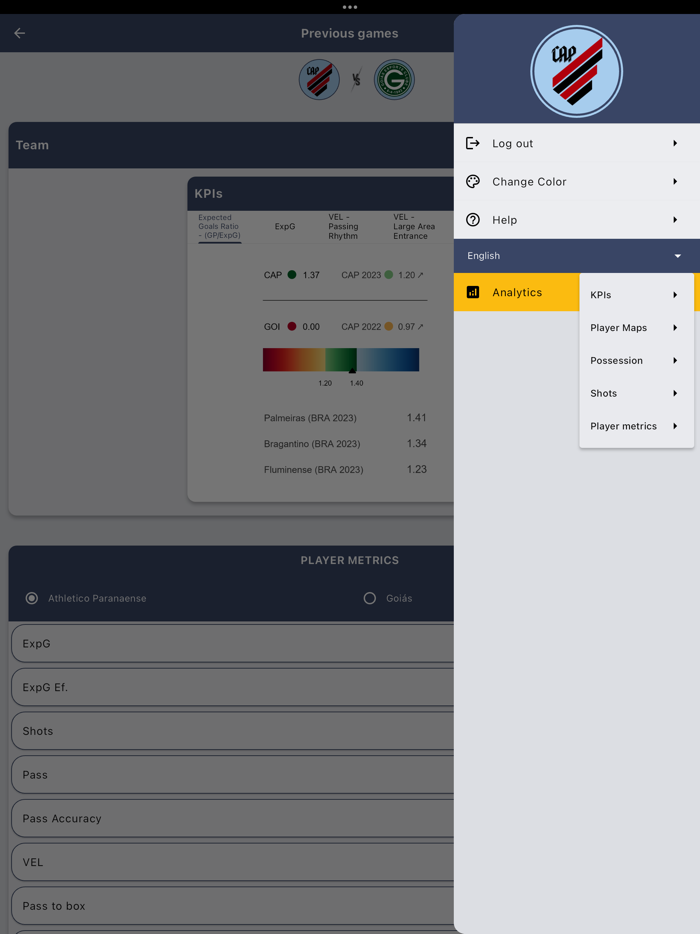The height and width of the screenshot is (934, 700).
Task: Click trend arrow next to CAP 2023 1.20
Action: coord(421,275)
